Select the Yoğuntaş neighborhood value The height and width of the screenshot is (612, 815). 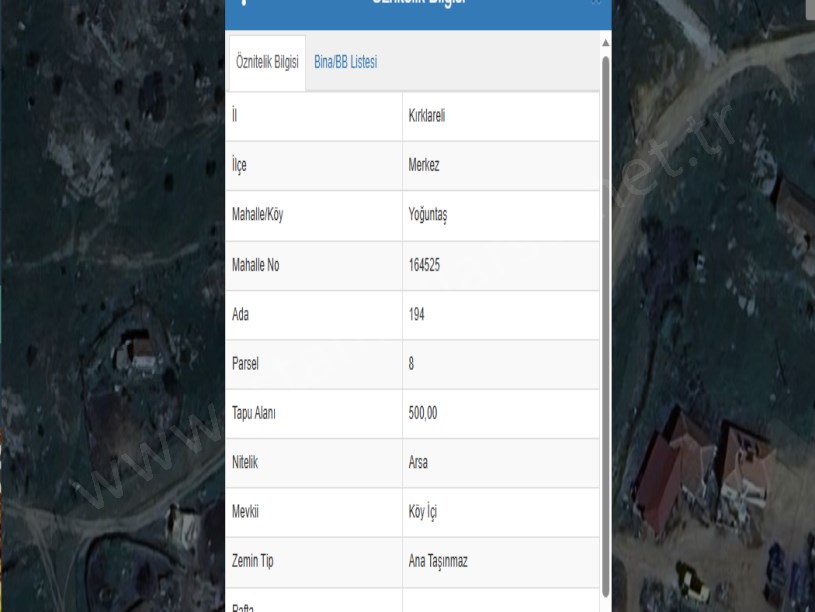429,215
